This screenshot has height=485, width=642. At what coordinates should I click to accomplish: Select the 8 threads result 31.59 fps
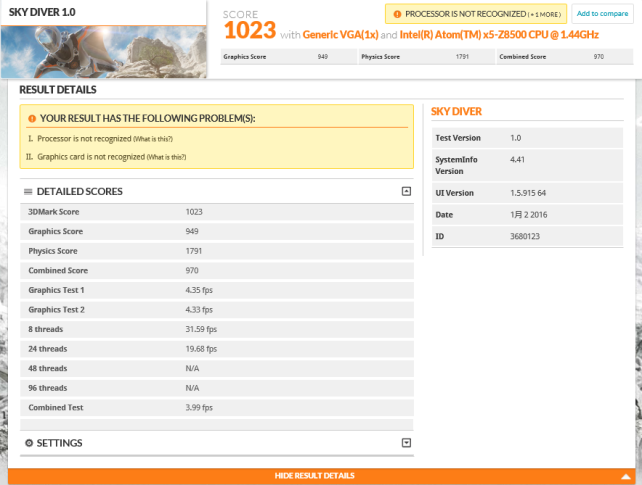point(201,329)
